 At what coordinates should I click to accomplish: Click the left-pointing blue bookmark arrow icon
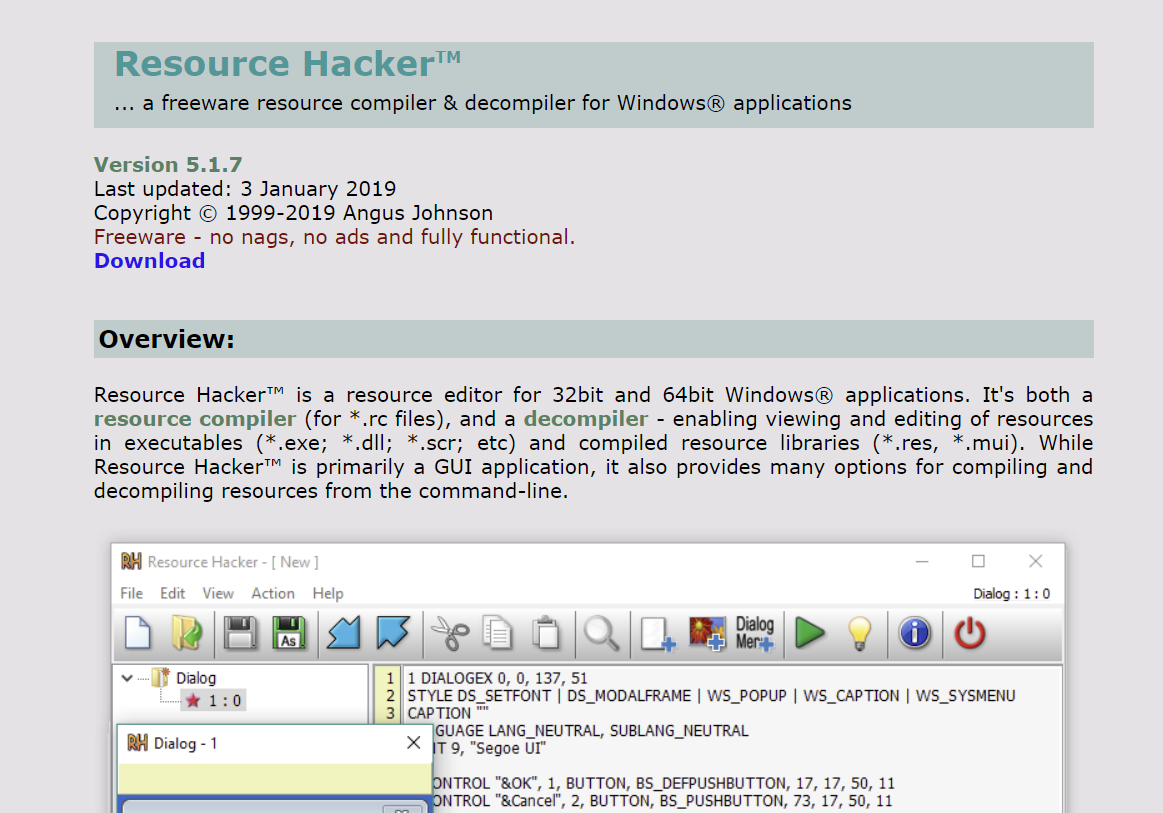(344, 633)
